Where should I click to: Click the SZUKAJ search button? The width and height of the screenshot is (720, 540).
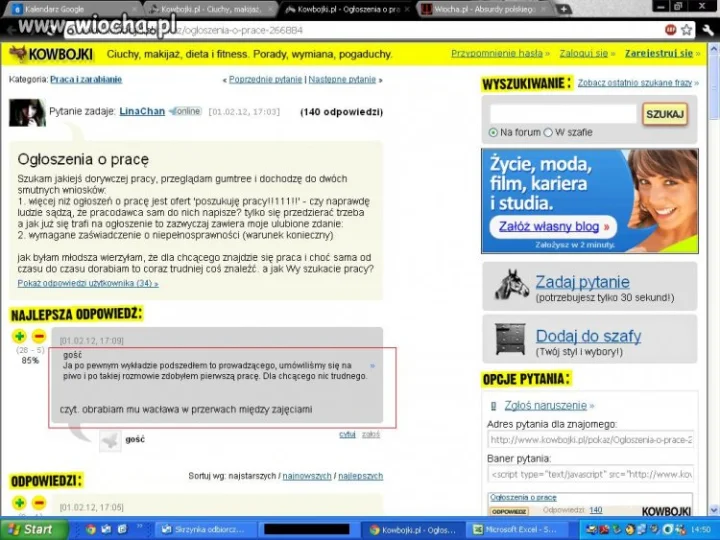click(x=665, y=114)
